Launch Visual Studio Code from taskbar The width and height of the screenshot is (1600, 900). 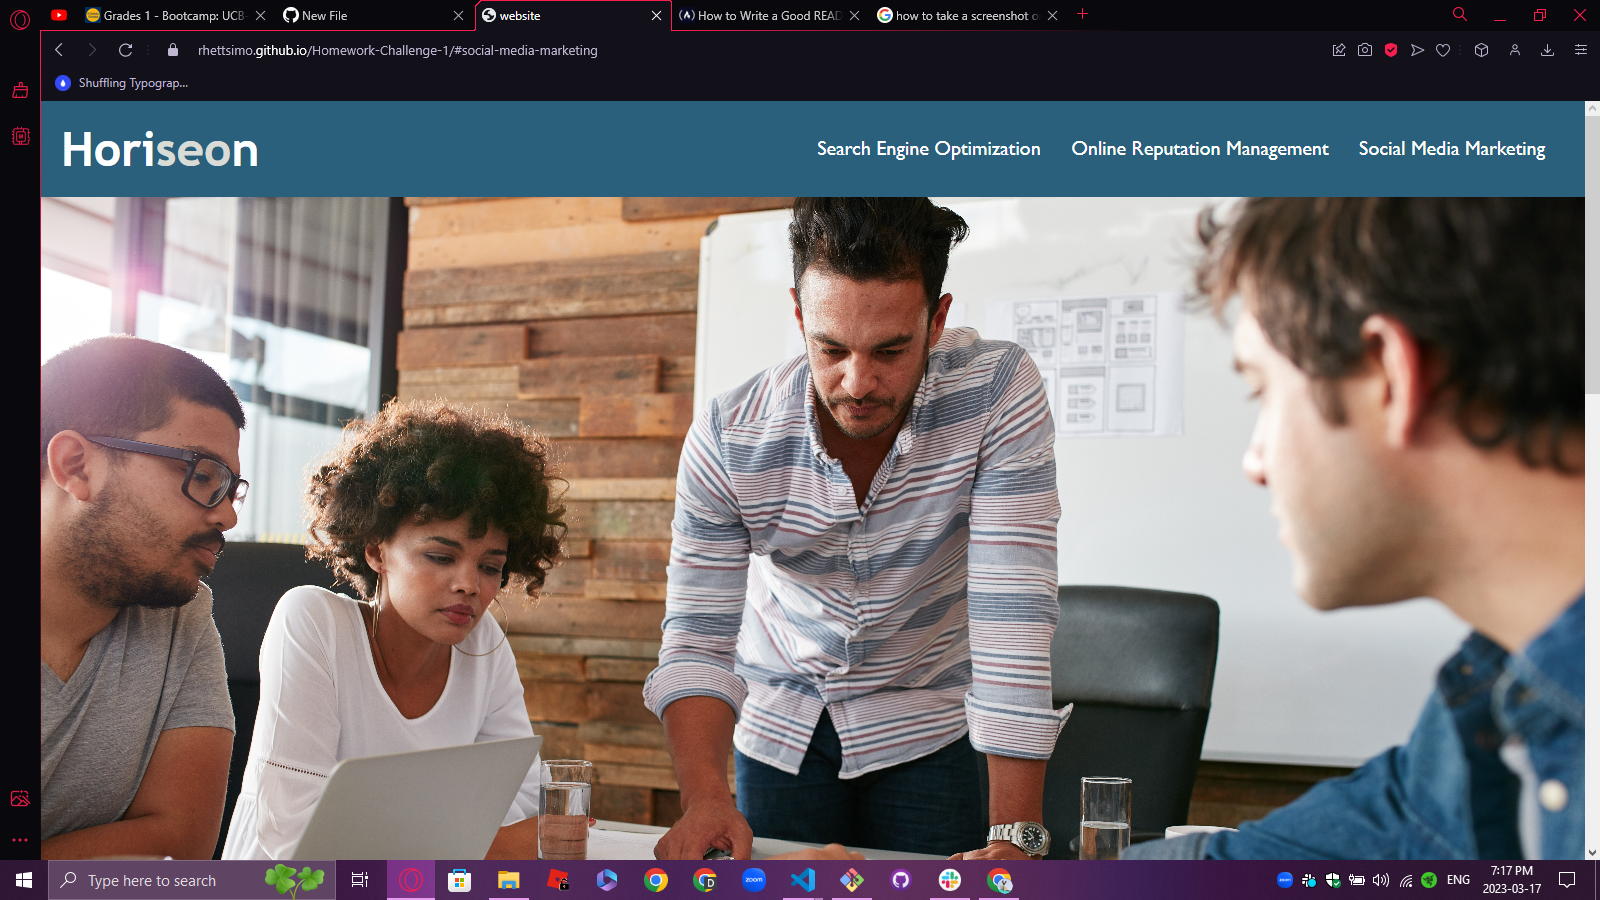tap(803, 880)
